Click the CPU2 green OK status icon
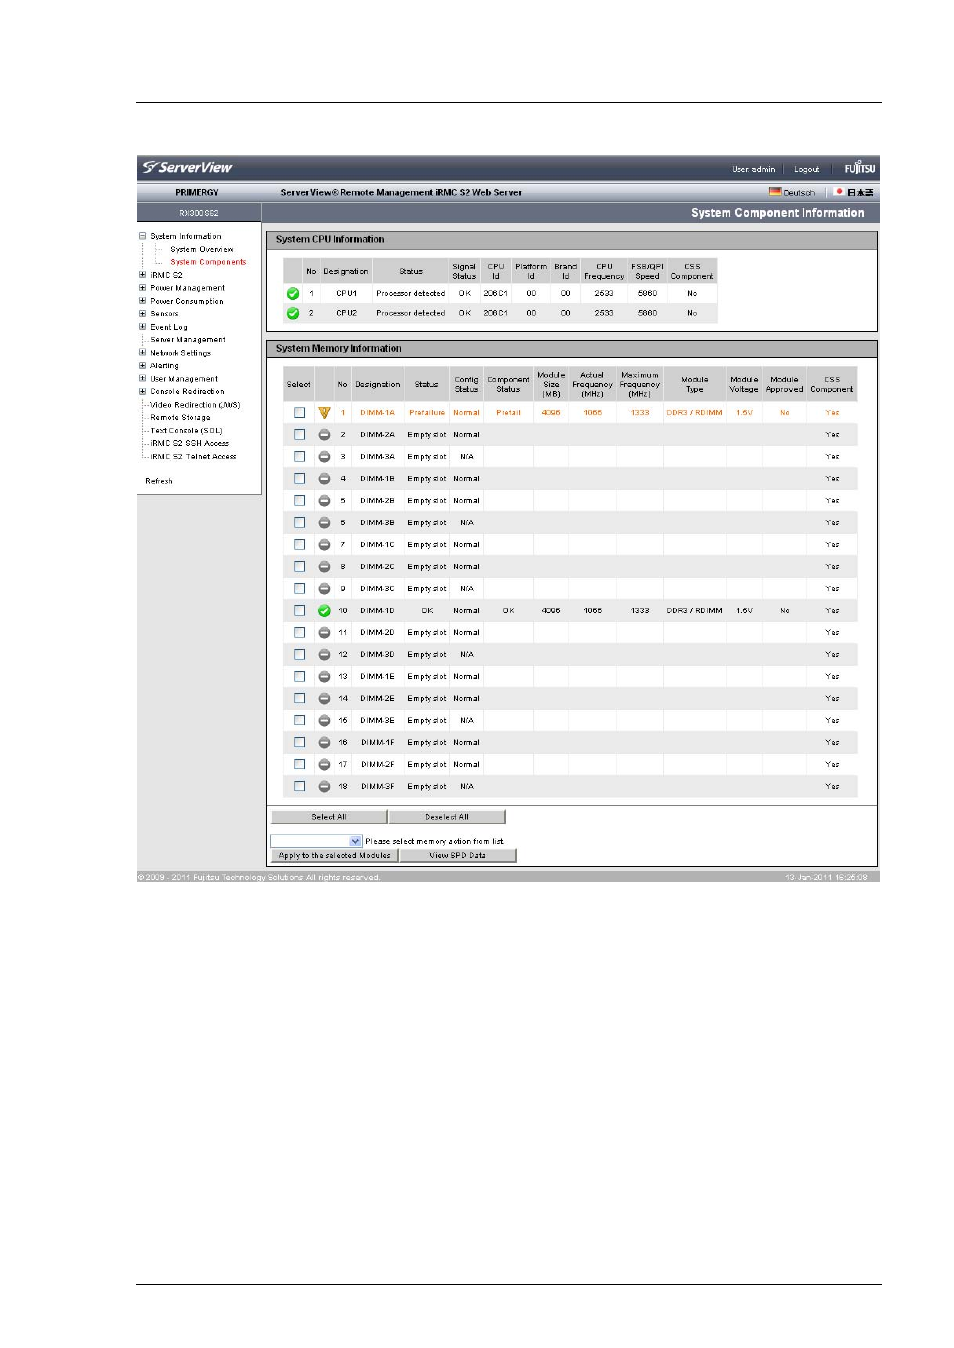 click(293, 313)
